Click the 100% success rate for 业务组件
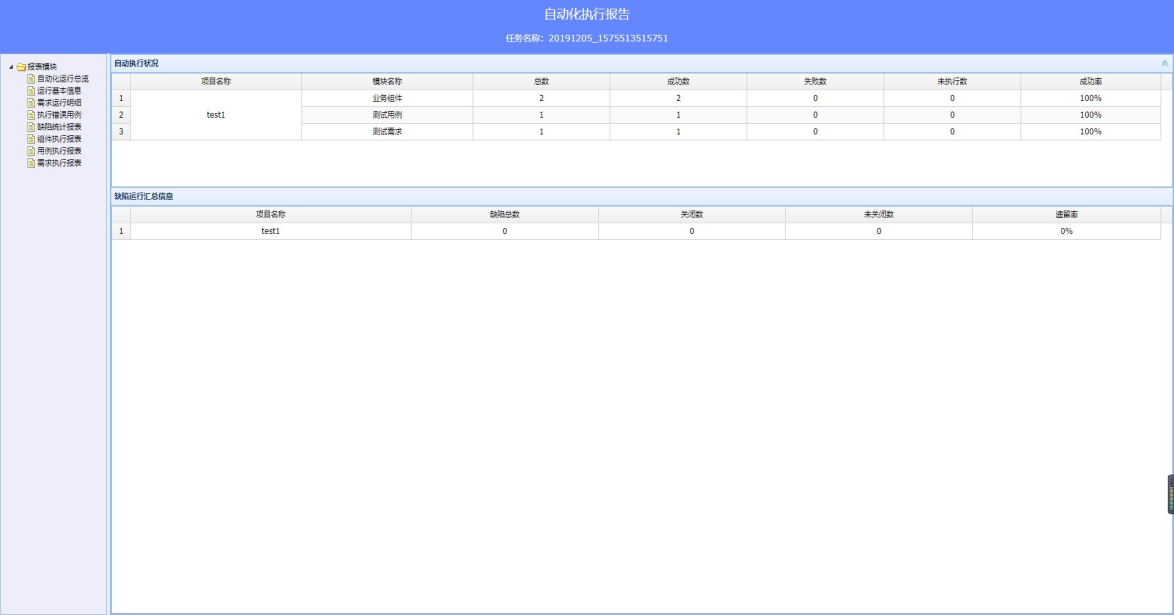Screen dimensions: 1174x615 [x=1091, y=98]
